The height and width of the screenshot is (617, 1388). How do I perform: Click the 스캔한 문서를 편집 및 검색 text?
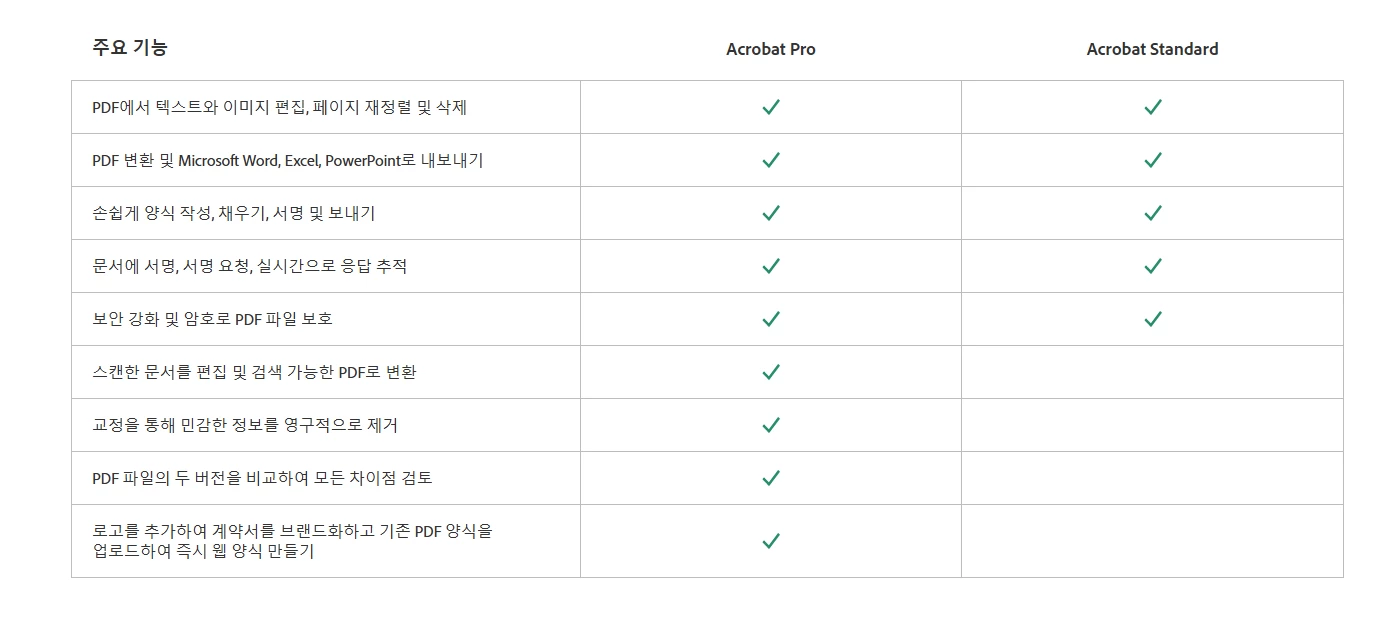coord(206,372)
